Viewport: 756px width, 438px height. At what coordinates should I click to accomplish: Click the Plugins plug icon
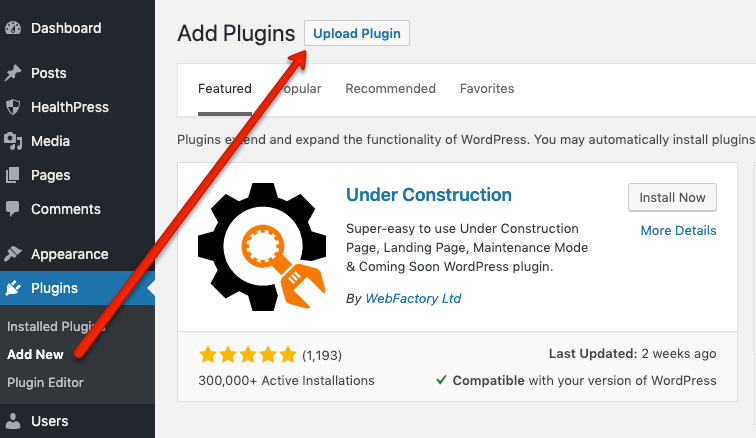[x=13, y=288]
